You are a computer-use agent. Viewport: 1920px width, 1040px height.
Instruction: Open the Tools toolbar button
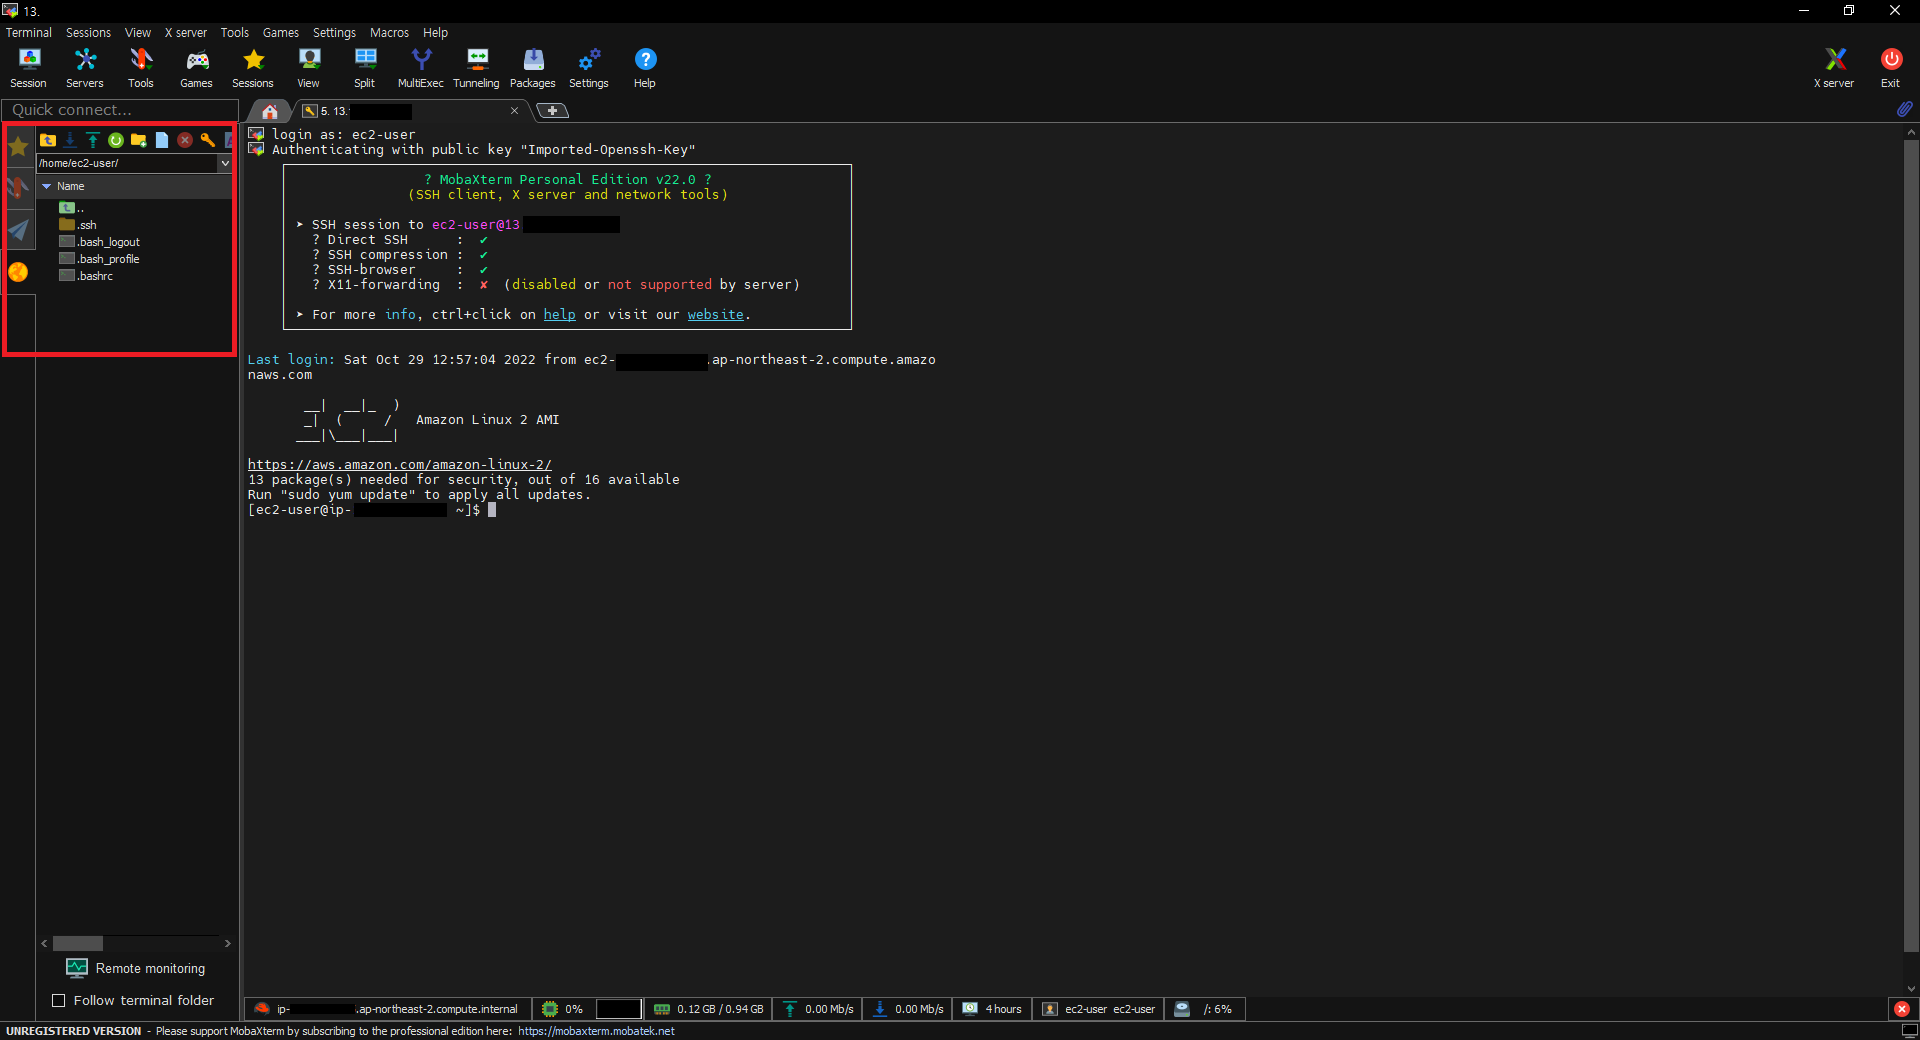141,68
